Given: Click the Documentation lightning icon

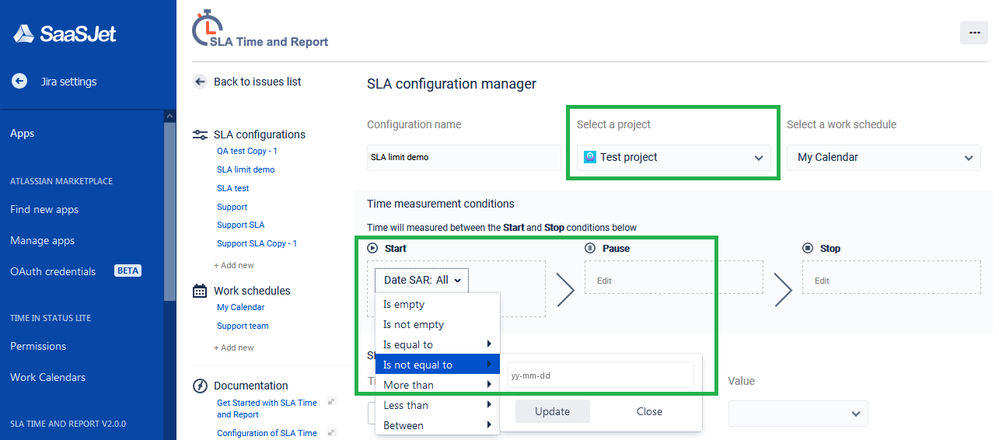Looking at the screenshot, I should pos(200,386).
